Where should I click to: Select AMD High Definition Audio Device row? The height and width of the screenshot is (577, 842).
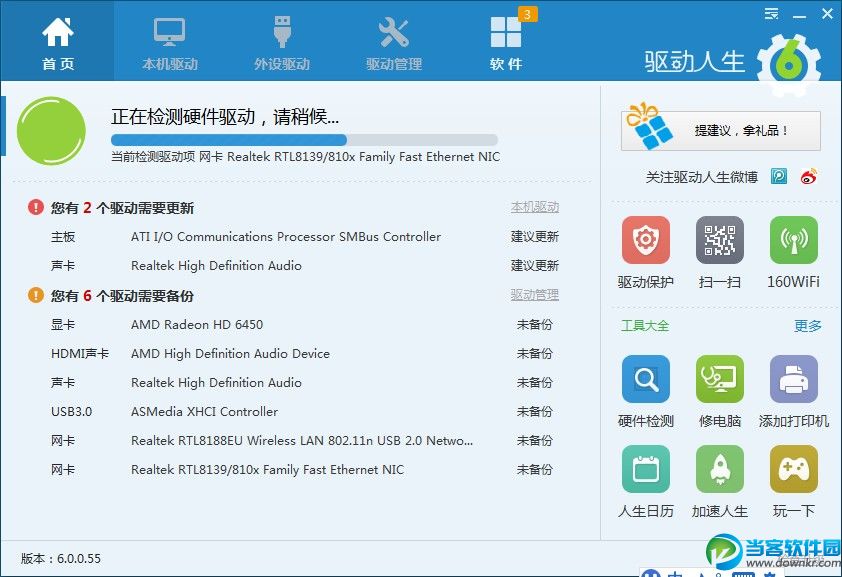coord(304,354)
